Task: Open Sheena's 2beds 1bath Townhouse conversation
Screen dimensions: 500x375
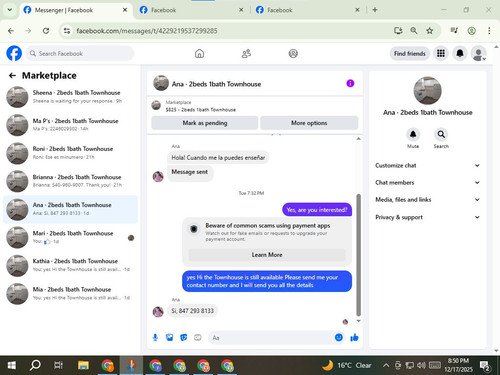Action: [70, 97]
